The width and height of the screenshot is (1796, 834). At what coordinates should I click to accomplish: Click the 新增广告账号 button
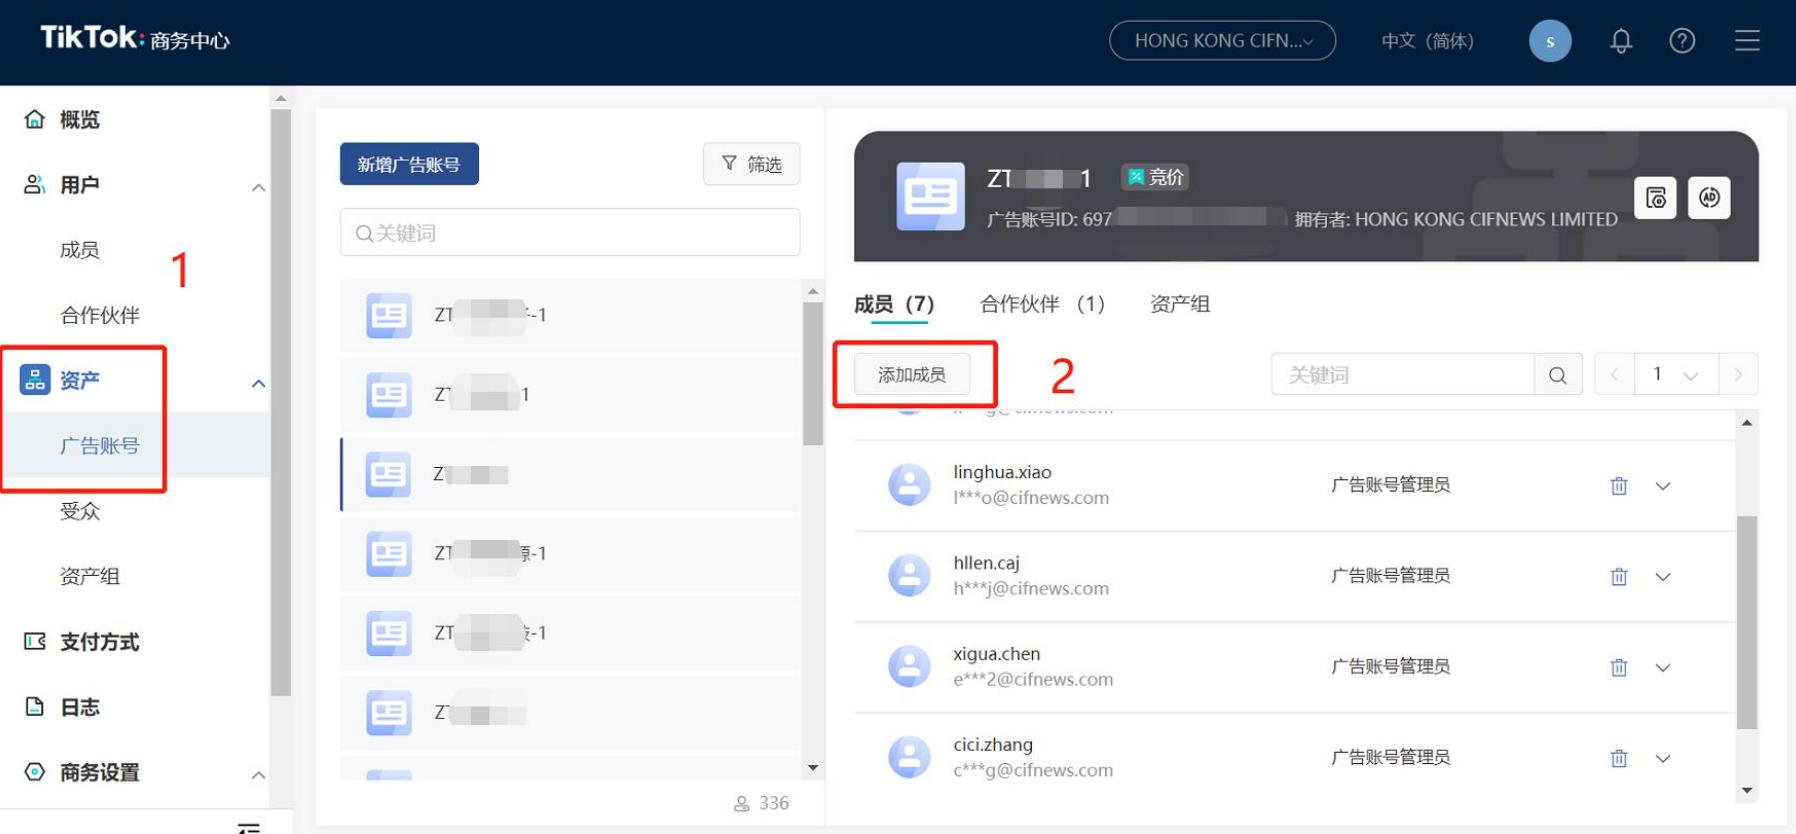(409, 164)
